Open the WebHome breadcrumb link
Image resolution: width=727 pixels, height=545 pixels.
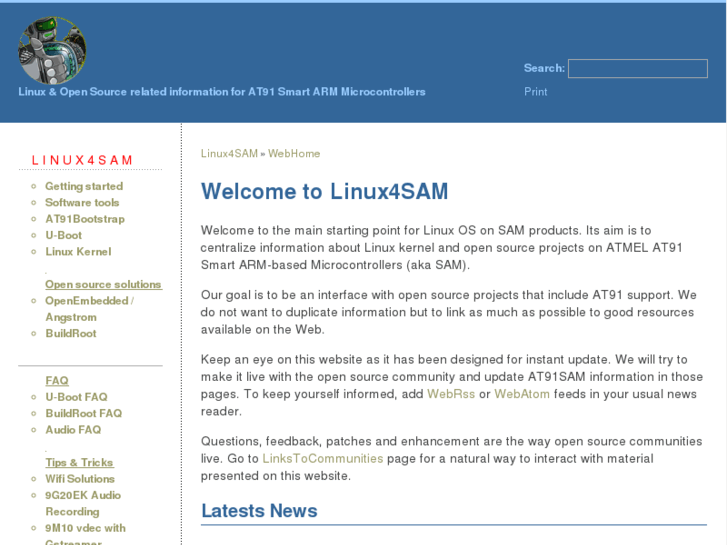point(294,154)
